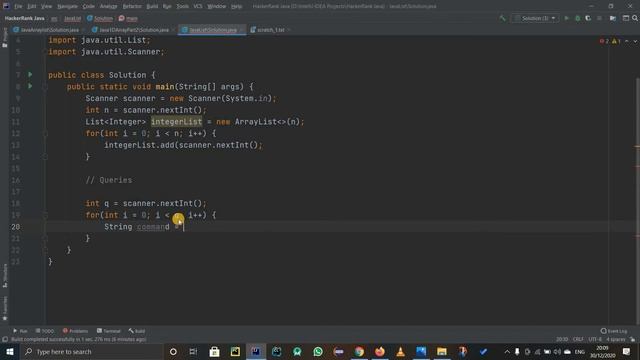This screenshot has height=360, width=640.
Task: Open the Structure tool window sidebar tab
Action: (x=5, y=276)
